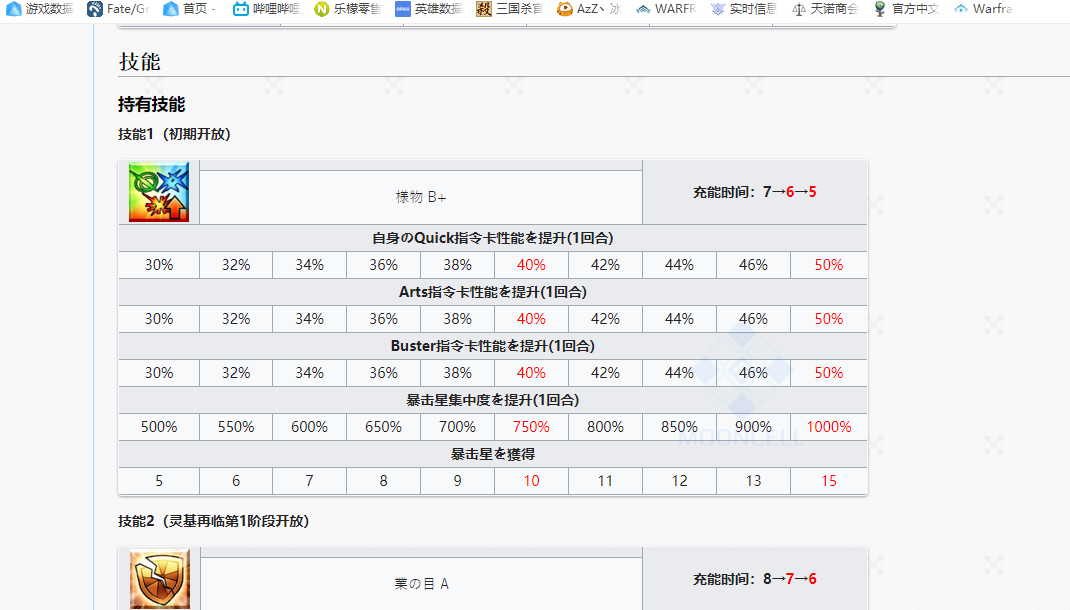Open the Warfra bookmark
1070x610 pixels.
click(983, 9)
